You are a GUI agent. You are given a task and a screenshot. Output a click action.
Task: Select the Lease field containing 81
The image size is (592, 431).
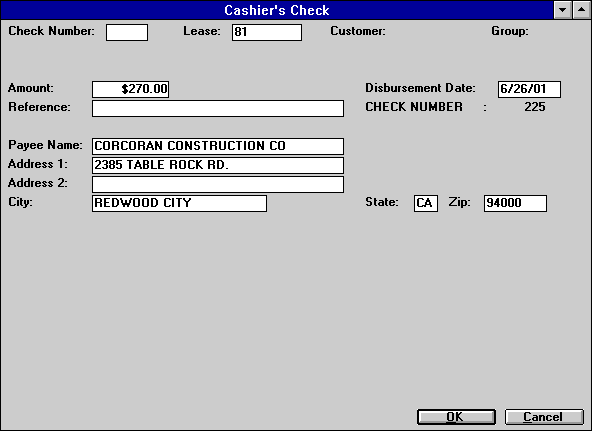pyautogui.click(x=267, y=32)
